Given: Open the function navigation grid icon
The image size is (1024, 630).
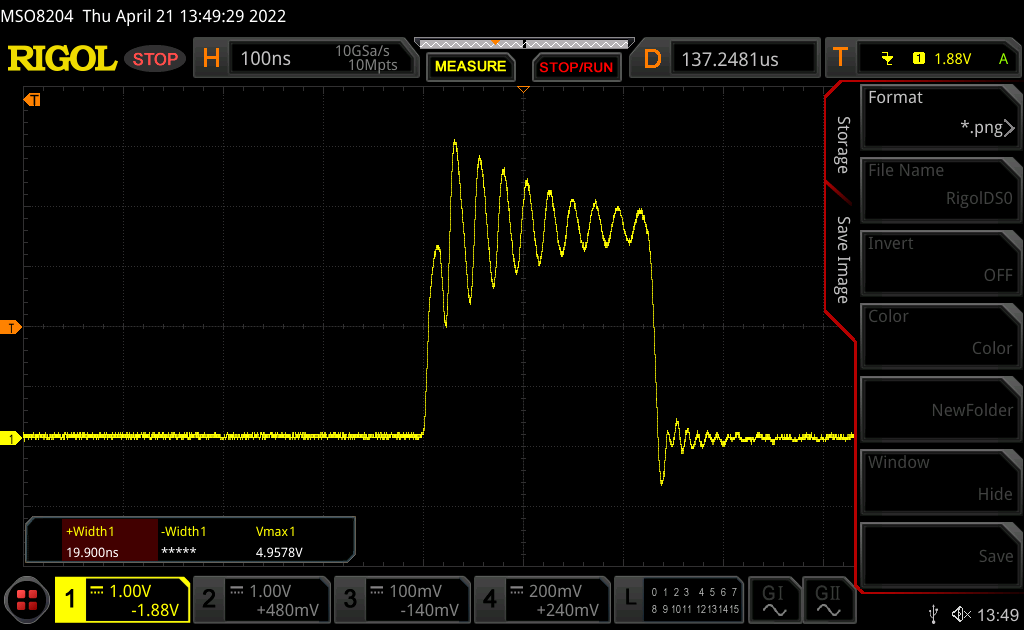Looking at the screenshot, I should 27,599.
